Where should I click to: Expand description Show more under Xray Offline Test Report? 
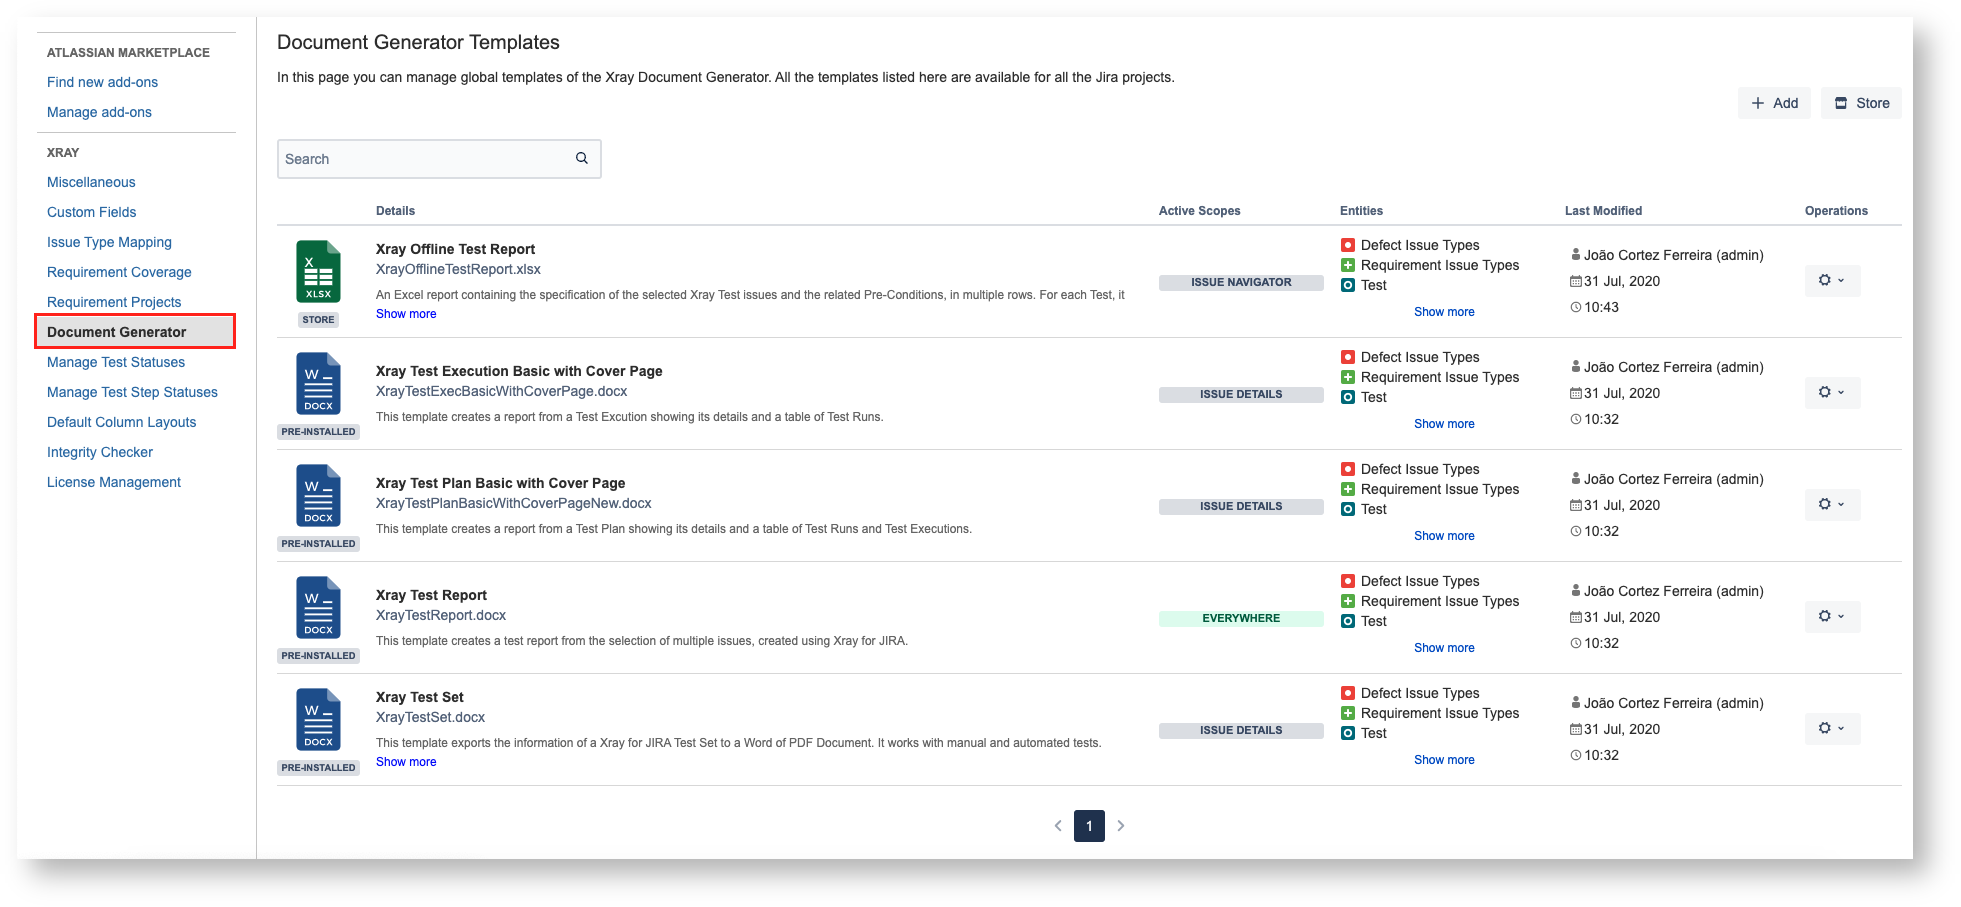[x=406, y=314]
